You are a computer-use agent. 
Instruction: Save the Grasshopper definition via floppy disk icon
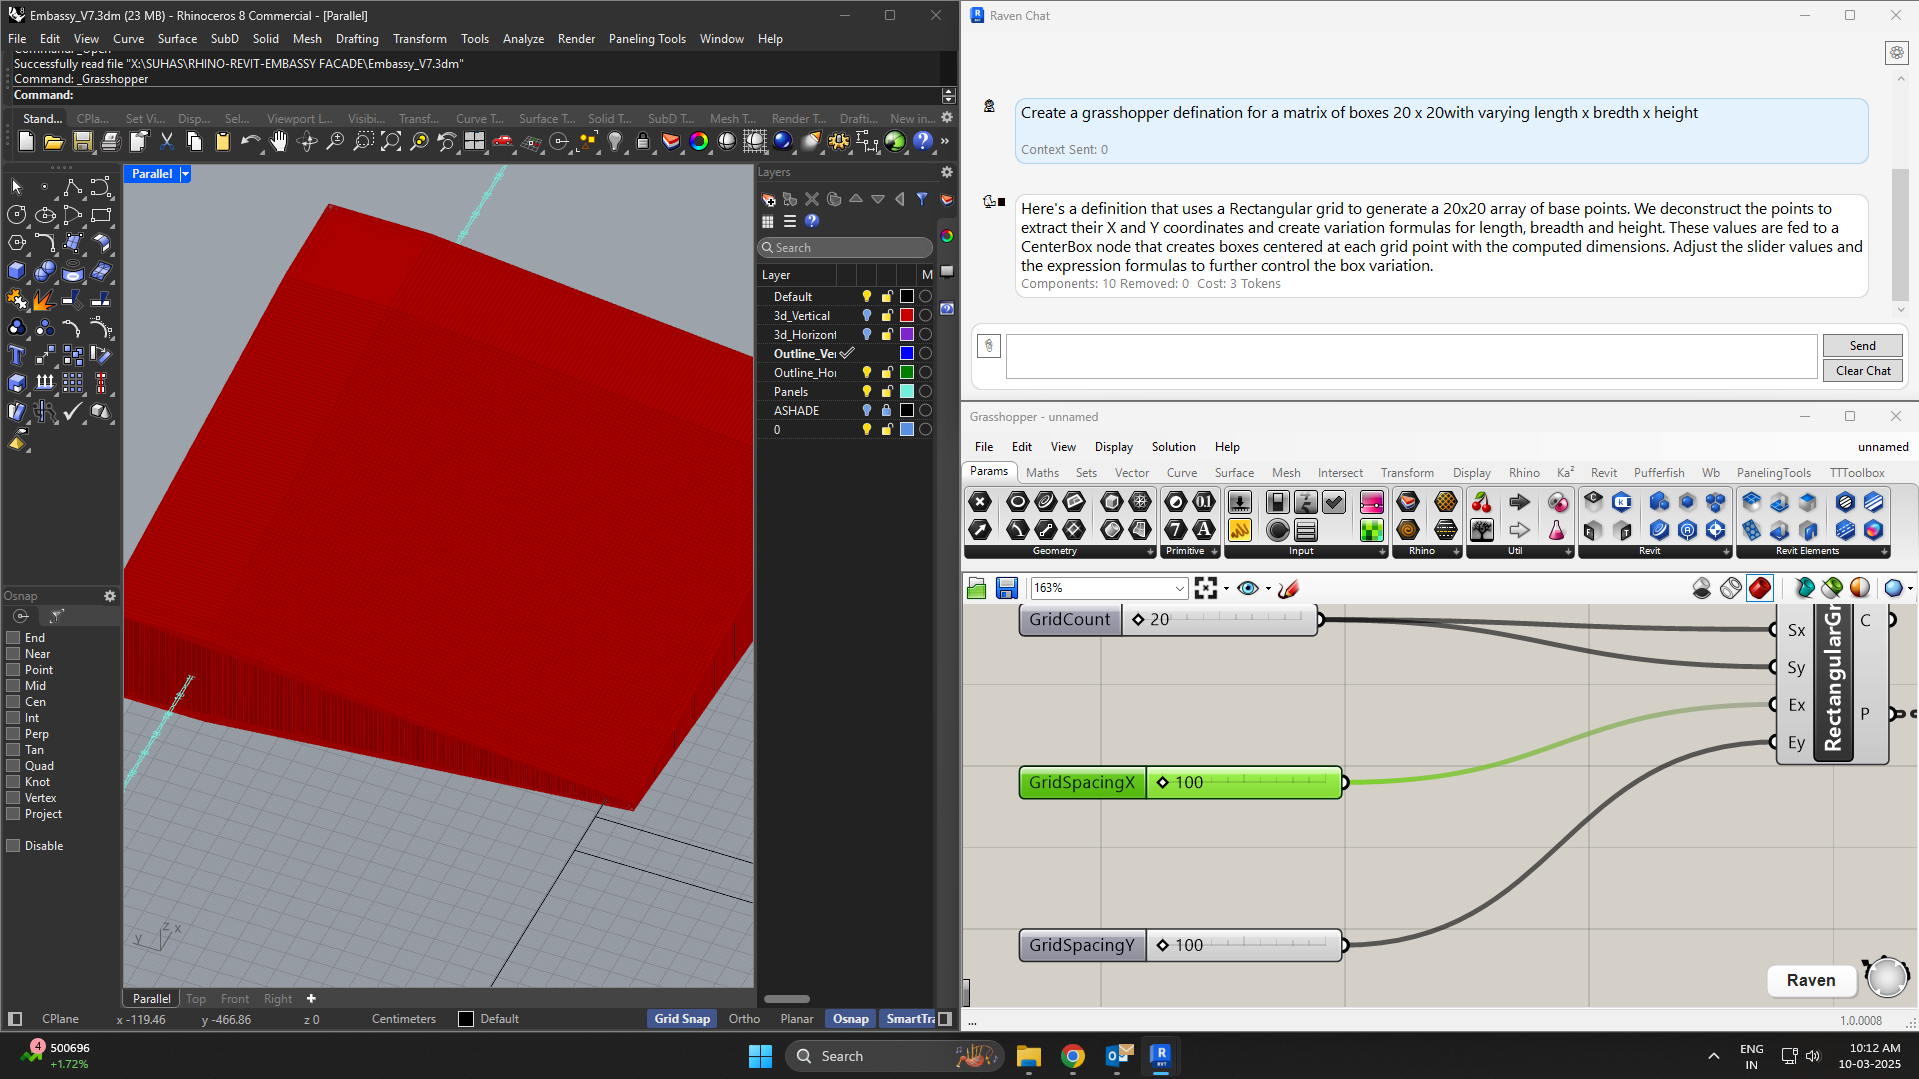click(1006, 588)
